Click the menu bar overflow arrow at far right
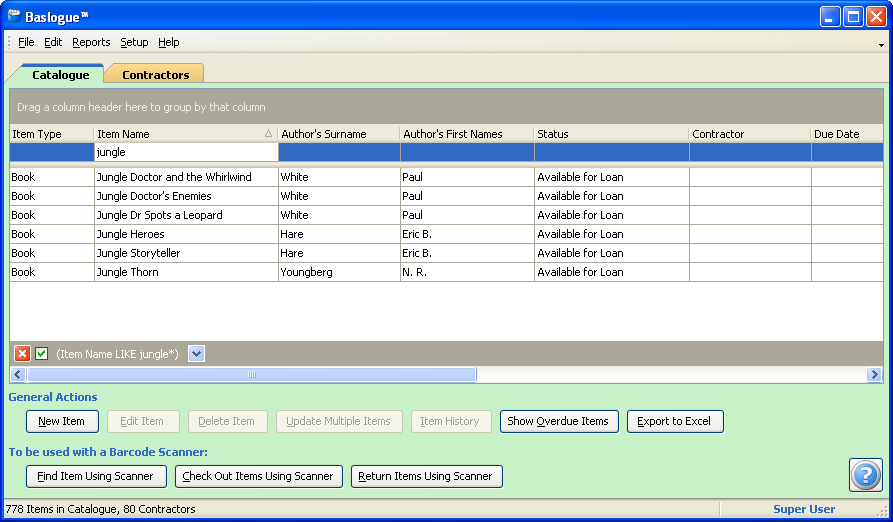This screenshot has width=893, height=522. pos(881,45)
